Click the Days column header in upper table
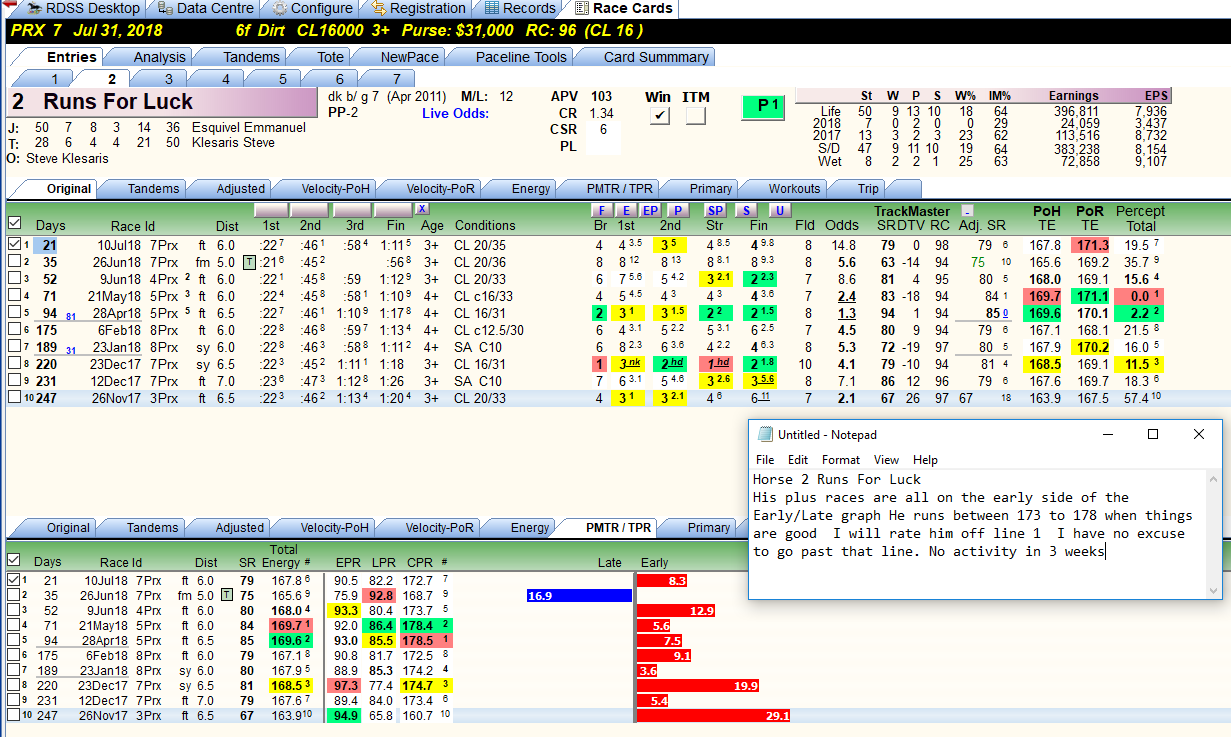The width and height of the screenshot is (1231, 737). tap(50, 225)
